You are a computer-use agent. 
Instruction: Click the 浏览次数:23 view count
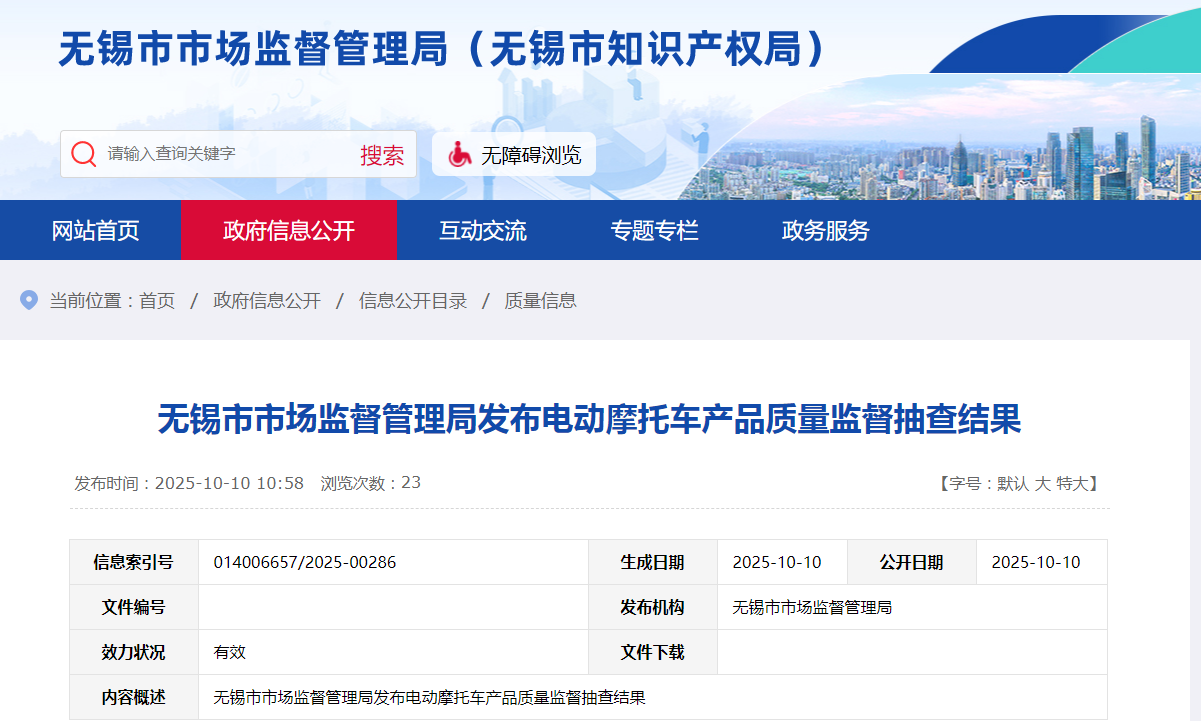pos(371,483)
